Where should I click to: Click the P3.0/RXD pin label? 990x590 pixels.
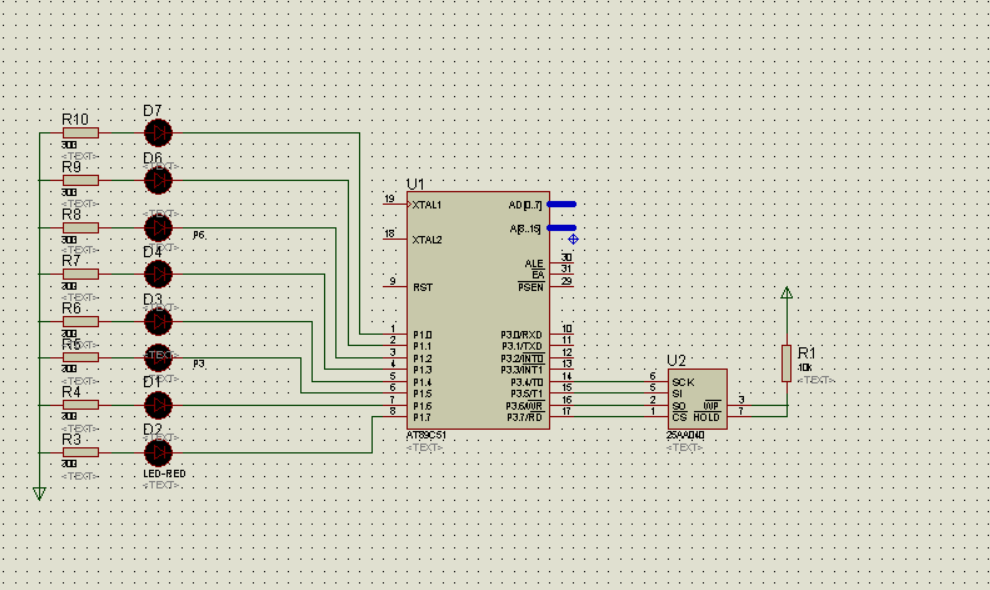(522, 335)
